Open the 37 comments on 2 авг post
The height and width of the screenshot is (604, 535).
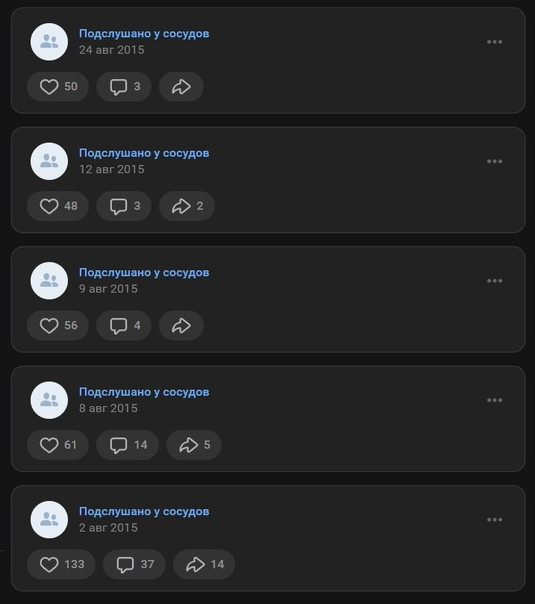pyautogui.click(x=134, y=564)
